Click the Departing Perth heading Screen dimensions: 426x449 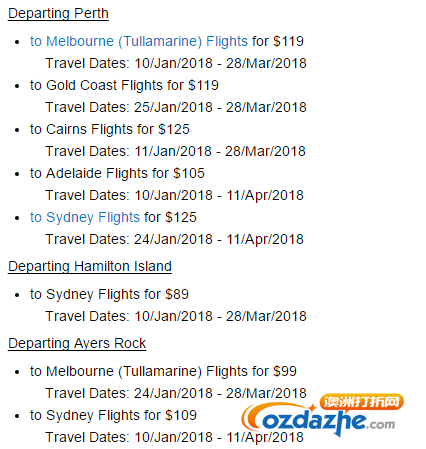pos(58,14)
